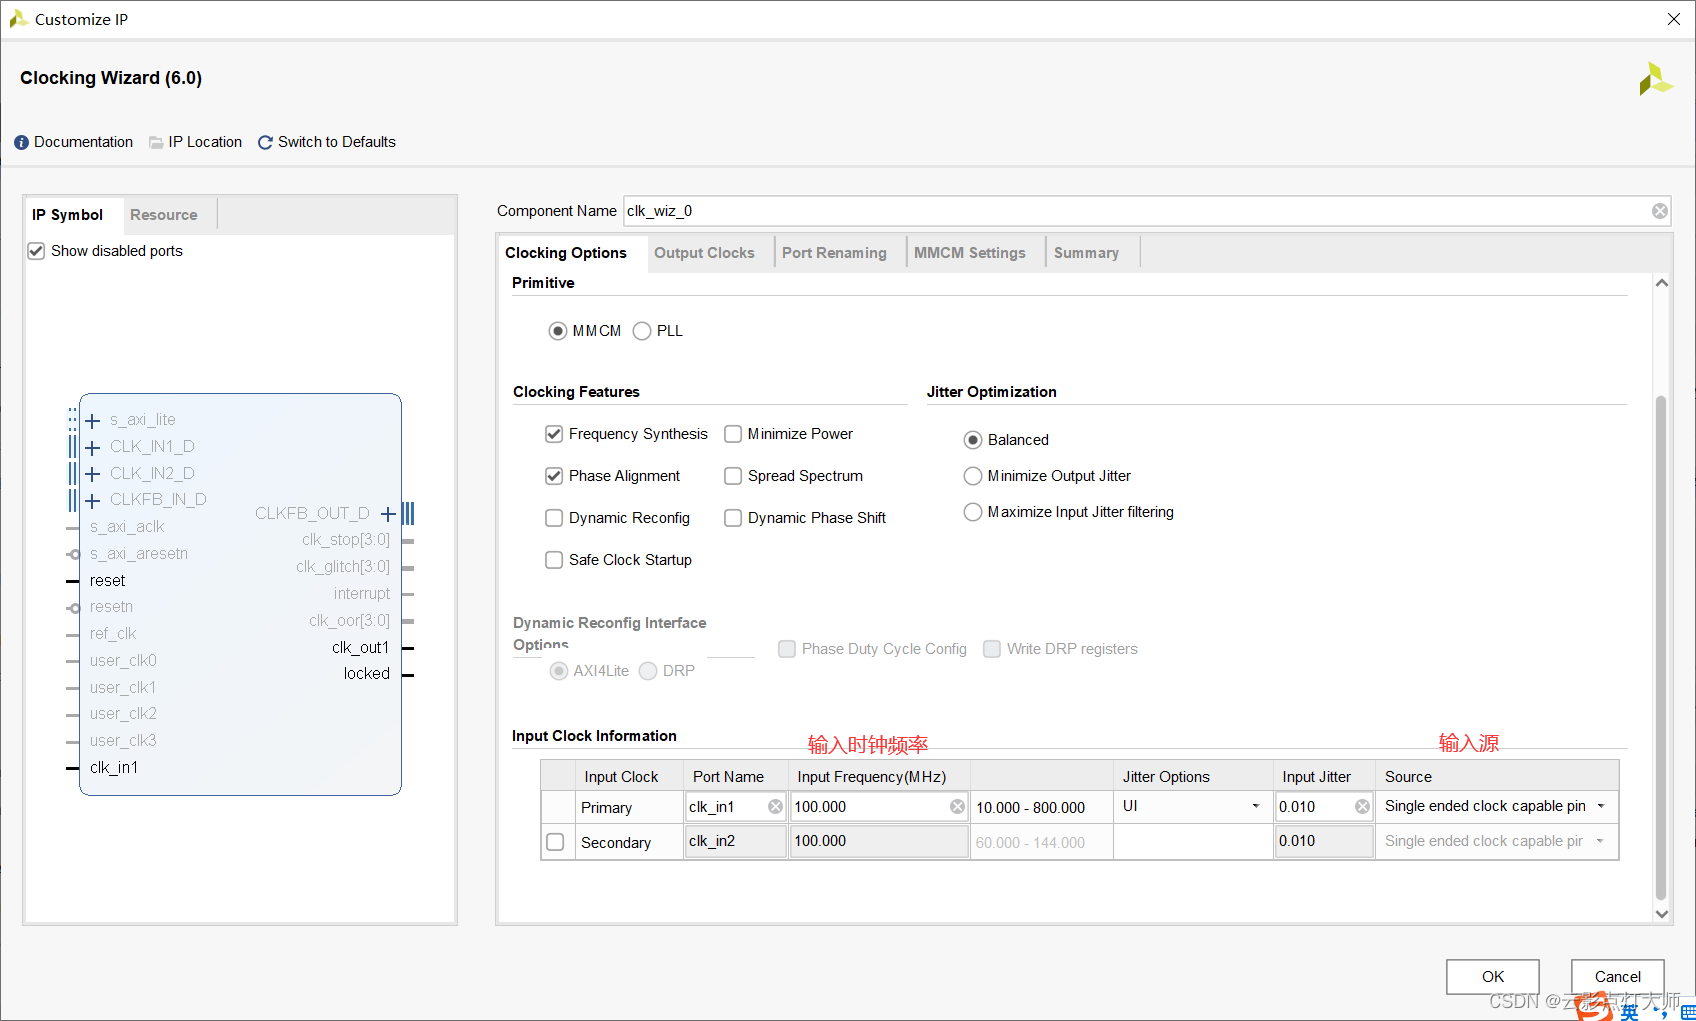Viewport: 1696px width, 1021px height.
Task: Click the OK button
Action: [x=1493, y=977]
